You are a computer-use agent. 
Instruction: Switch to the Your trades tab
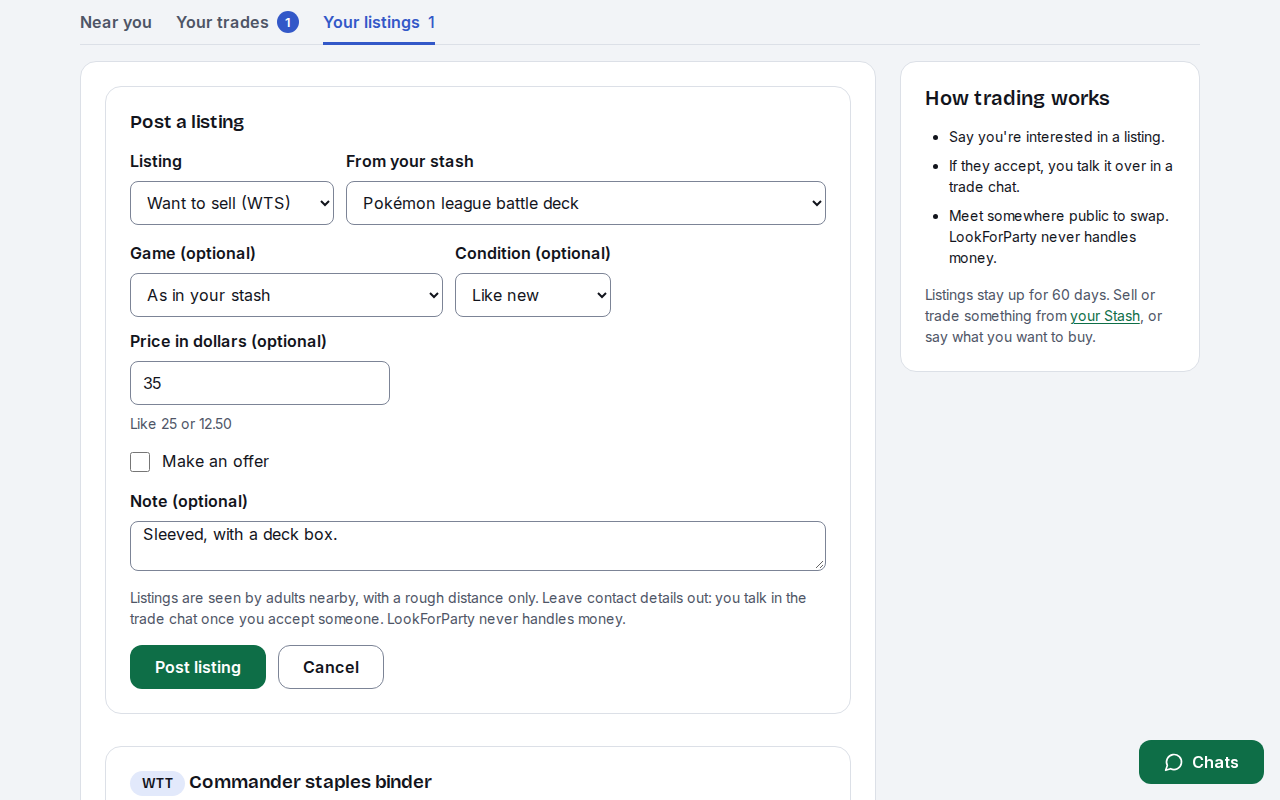(x=237, y=22)
